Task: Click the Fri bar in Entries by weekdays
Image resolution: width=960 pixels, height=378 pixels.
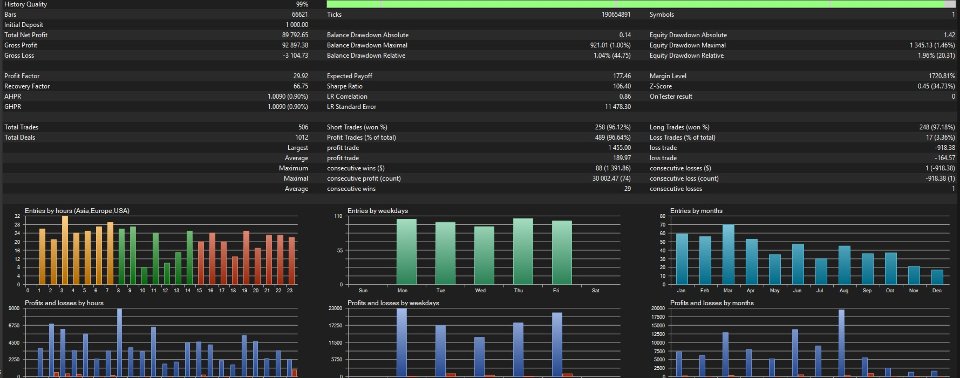Action: point(561,252)
